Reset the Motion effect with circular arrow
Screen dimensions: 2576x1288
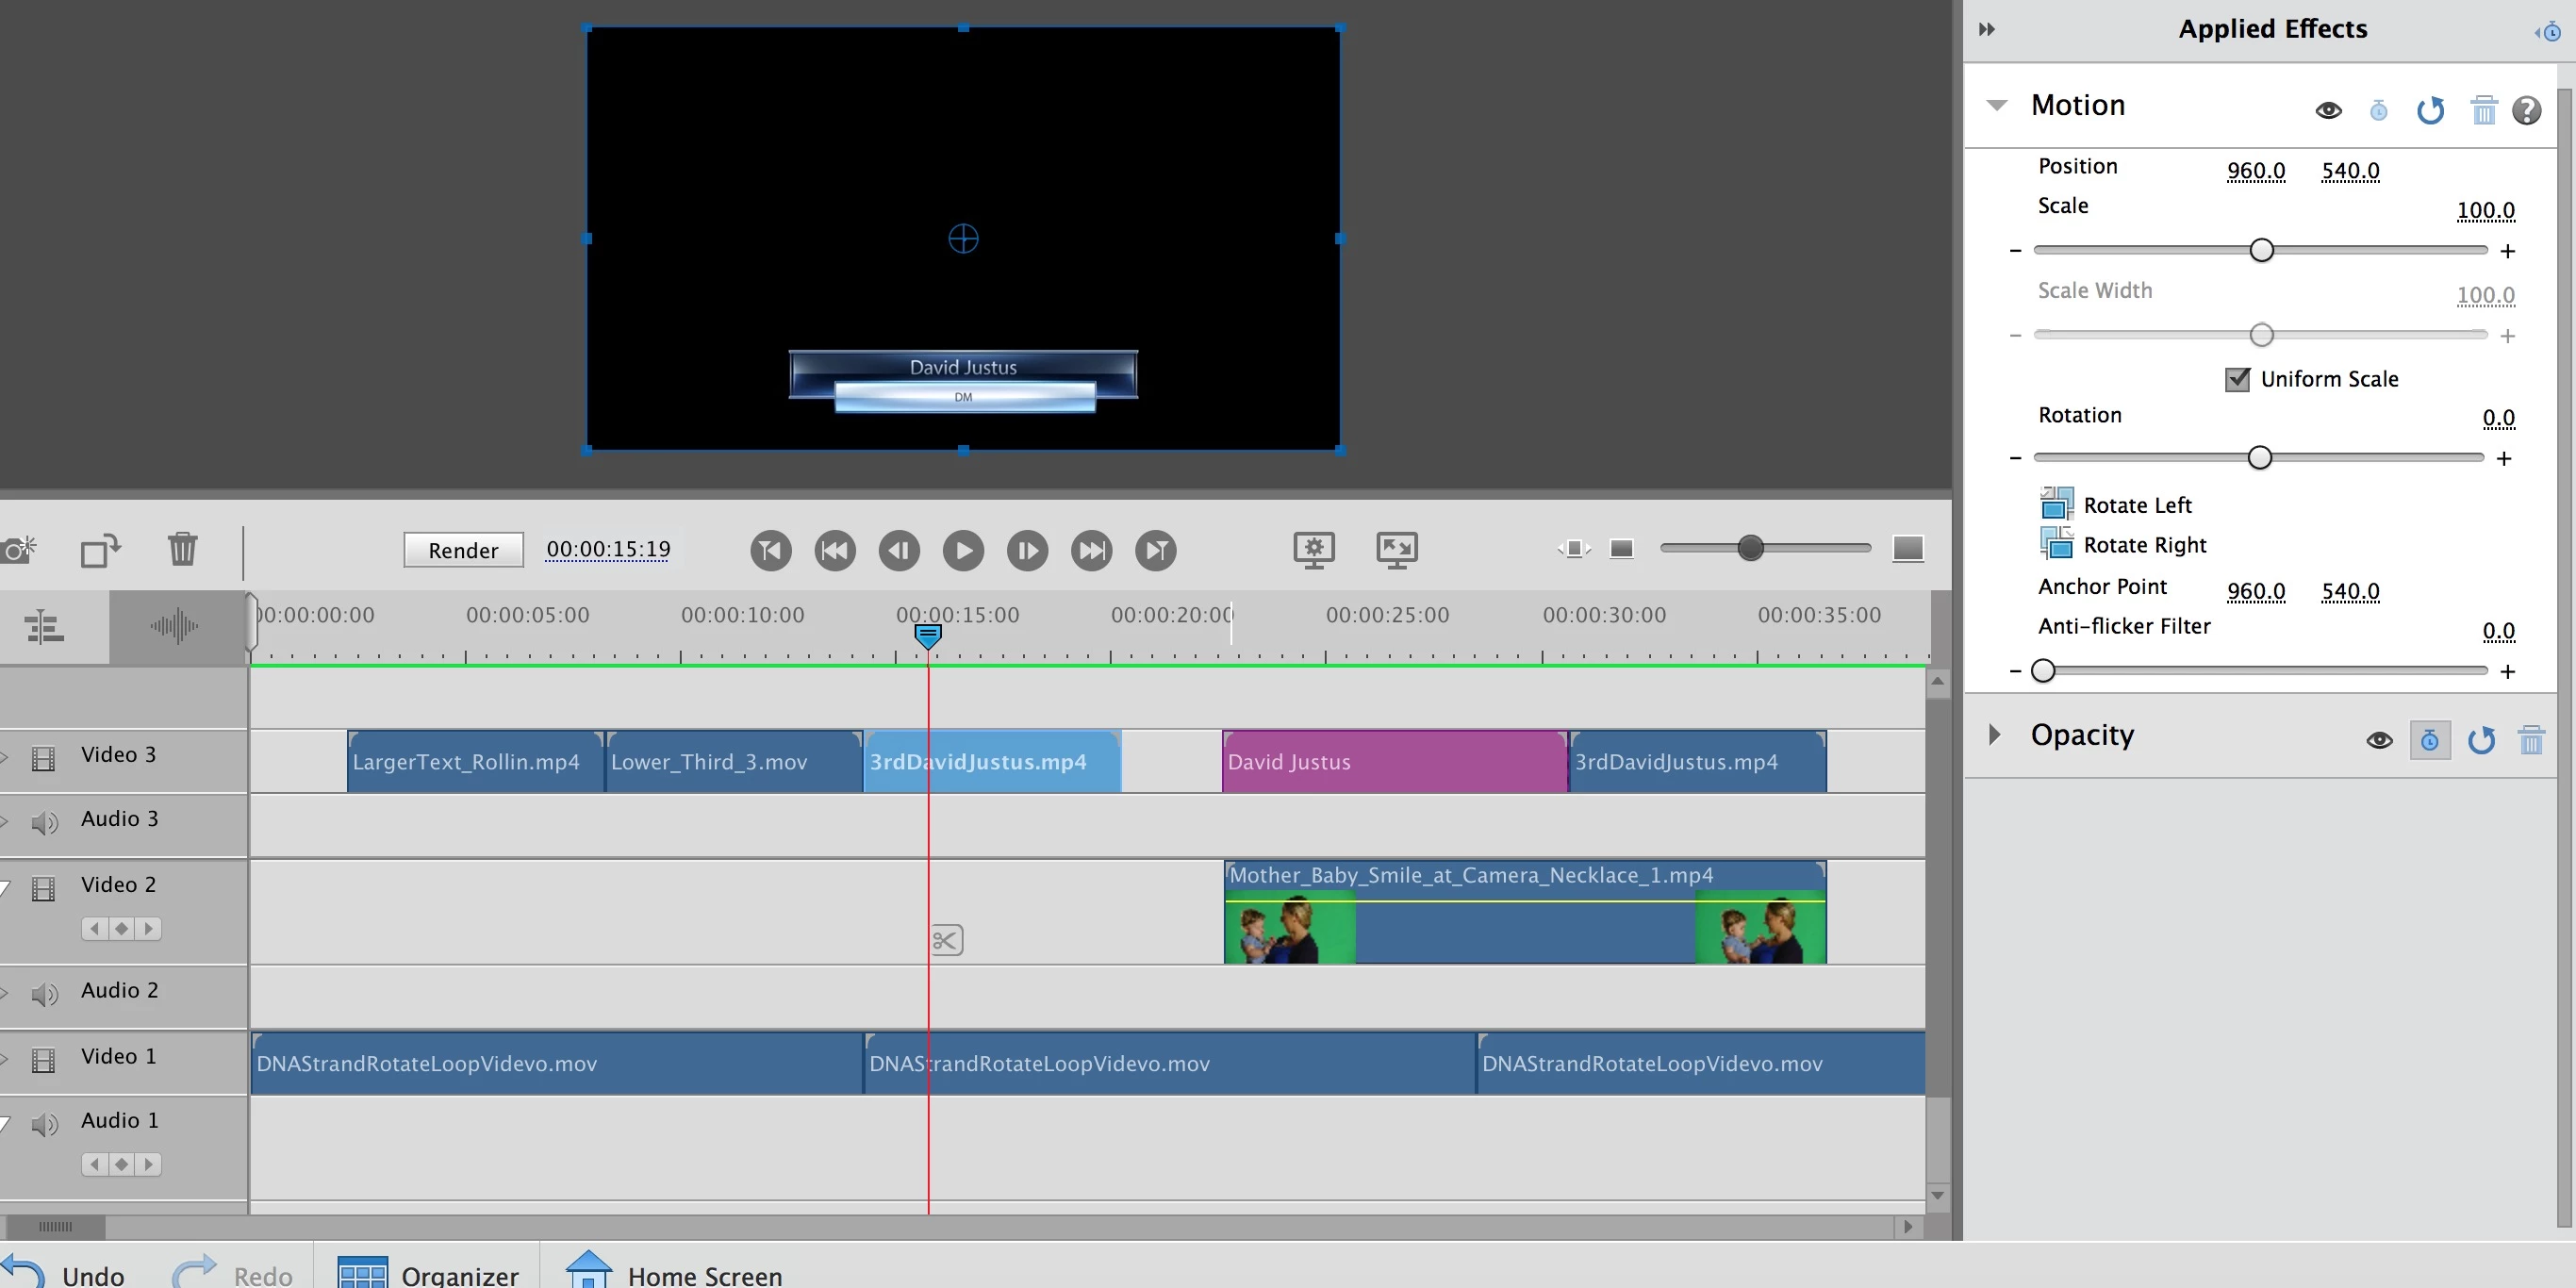[x=2430, y=110]
